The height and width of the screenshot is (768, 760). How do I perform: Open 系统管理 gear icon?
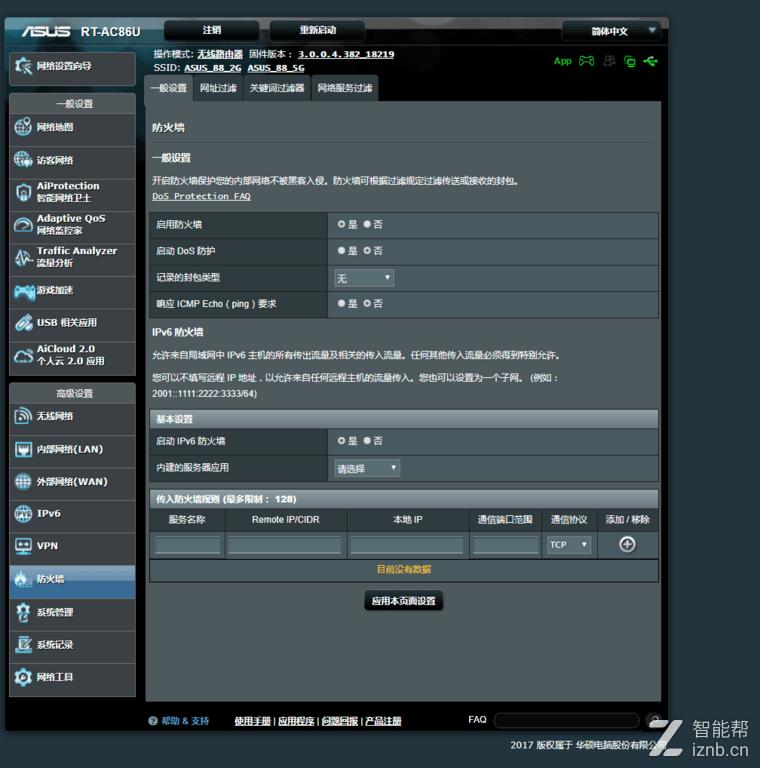pyautogui.click(x=23, y=612)
